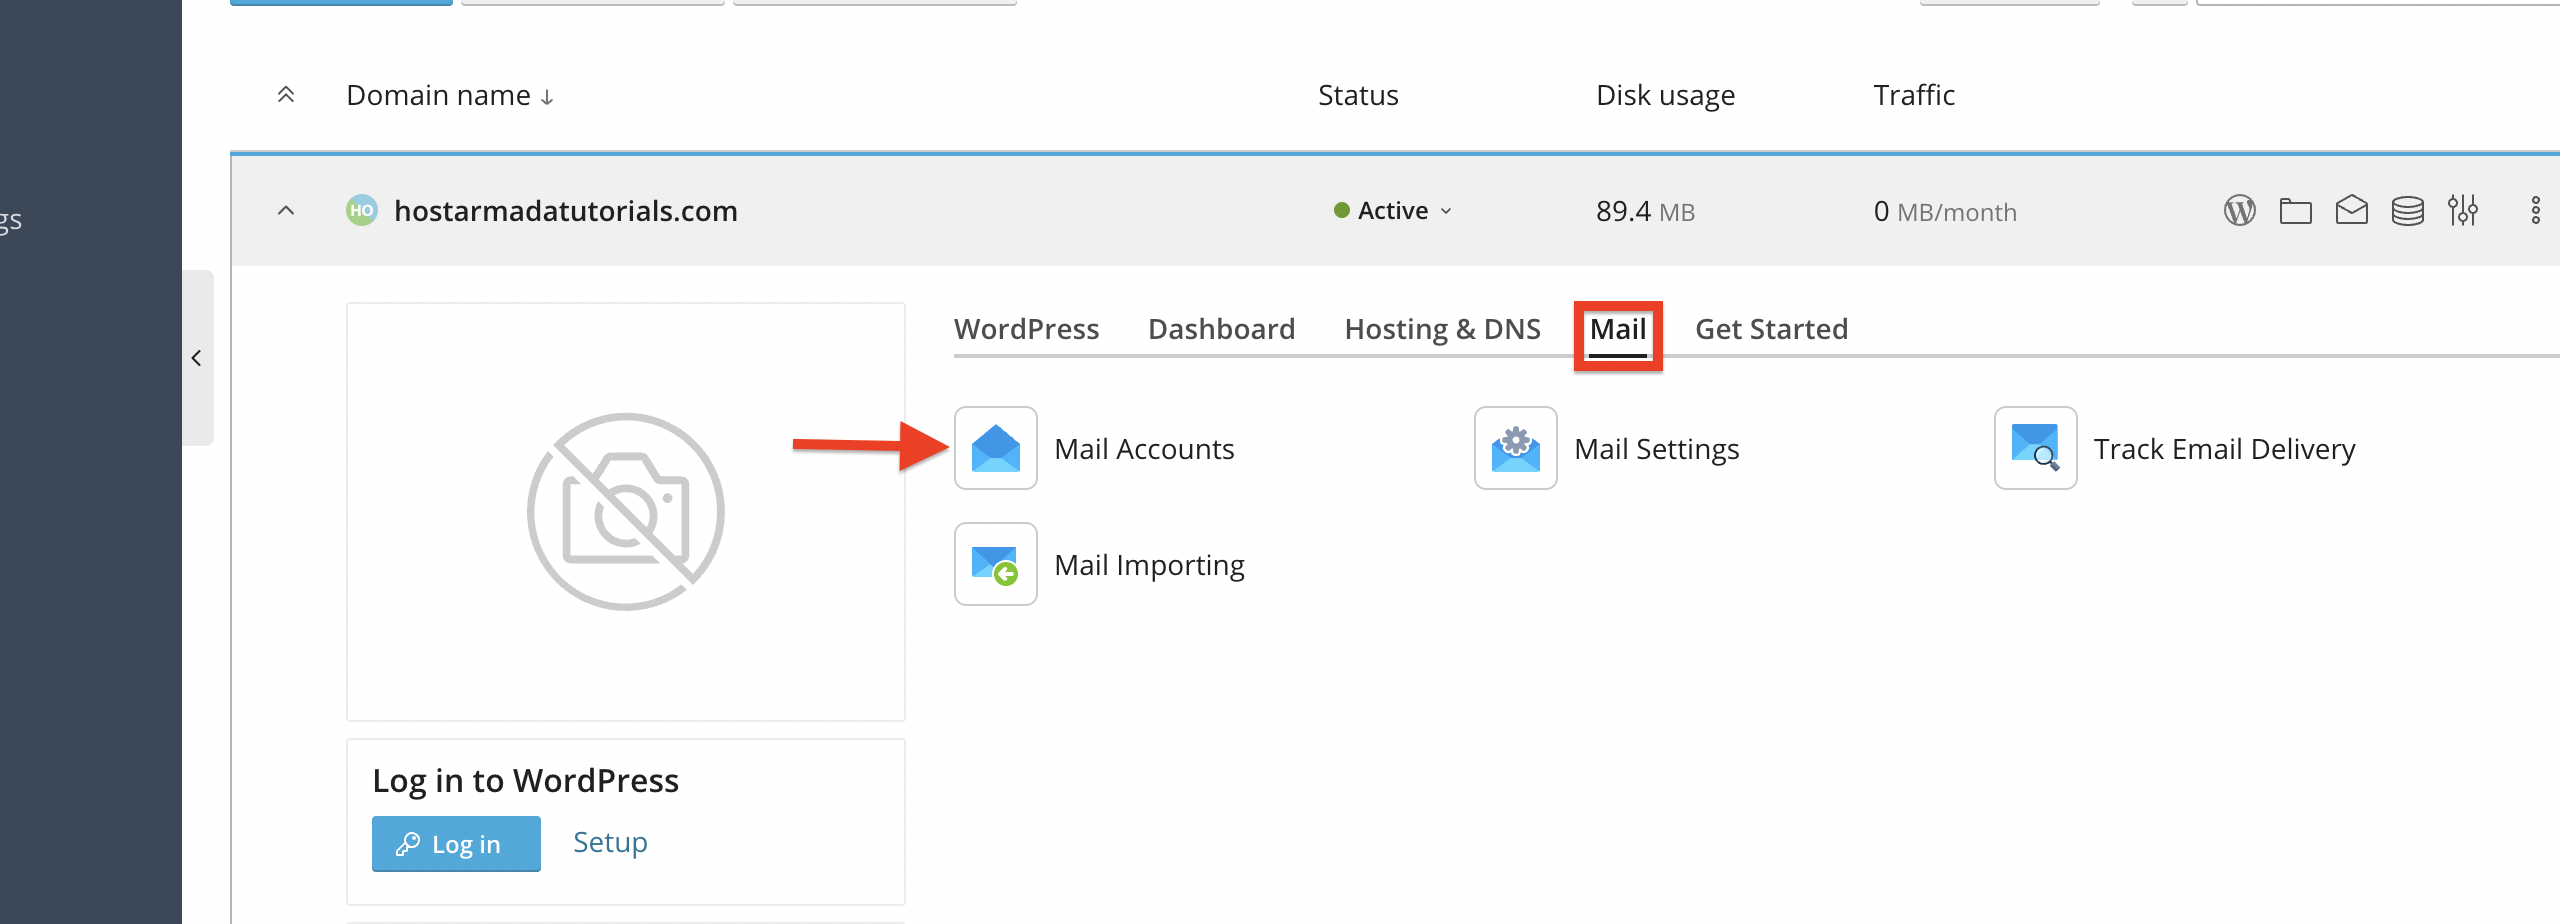Click the WordPress Log in button
The width and height of the screenshot is (2560, 924).
point(456,844)
